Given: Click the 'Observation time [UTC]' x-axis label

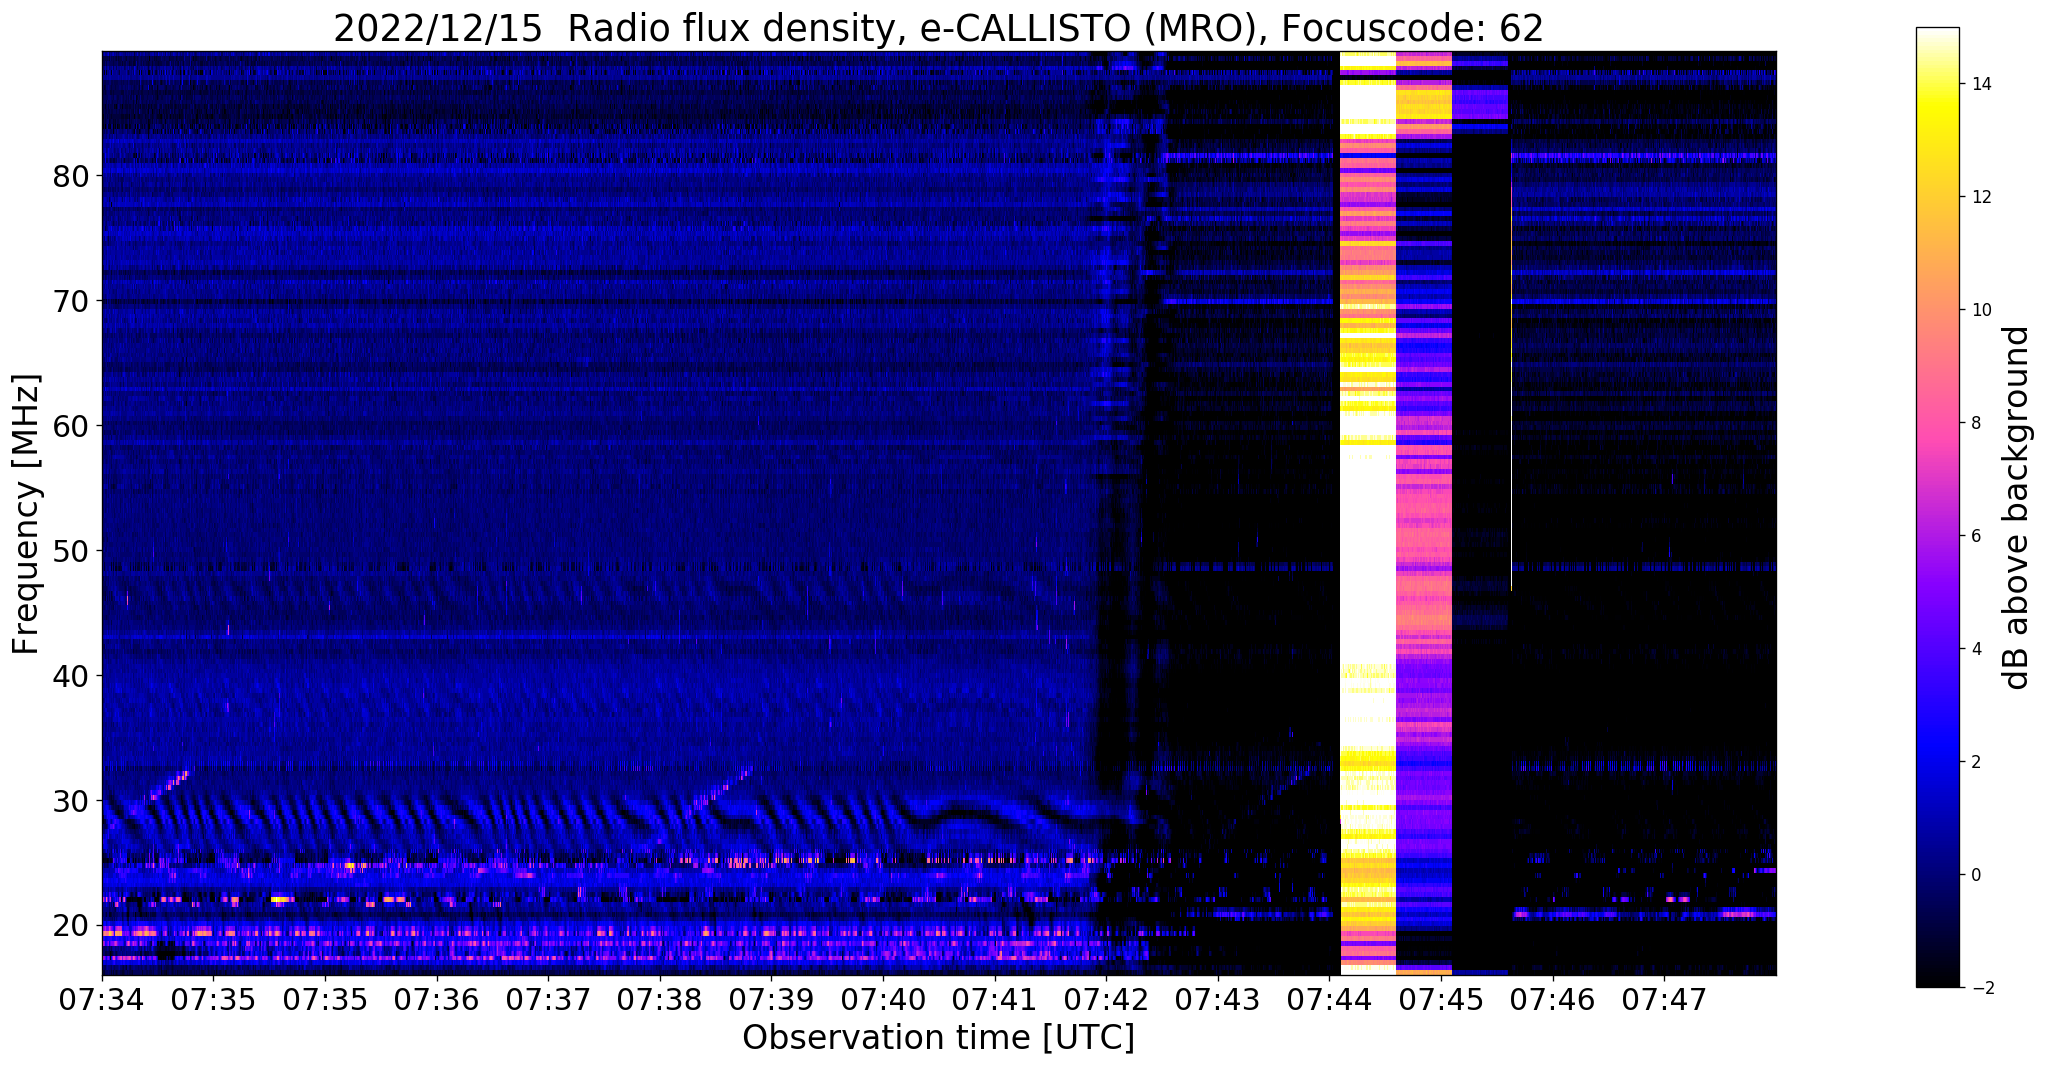Looking at the screenshot, I should (938, 1038).
